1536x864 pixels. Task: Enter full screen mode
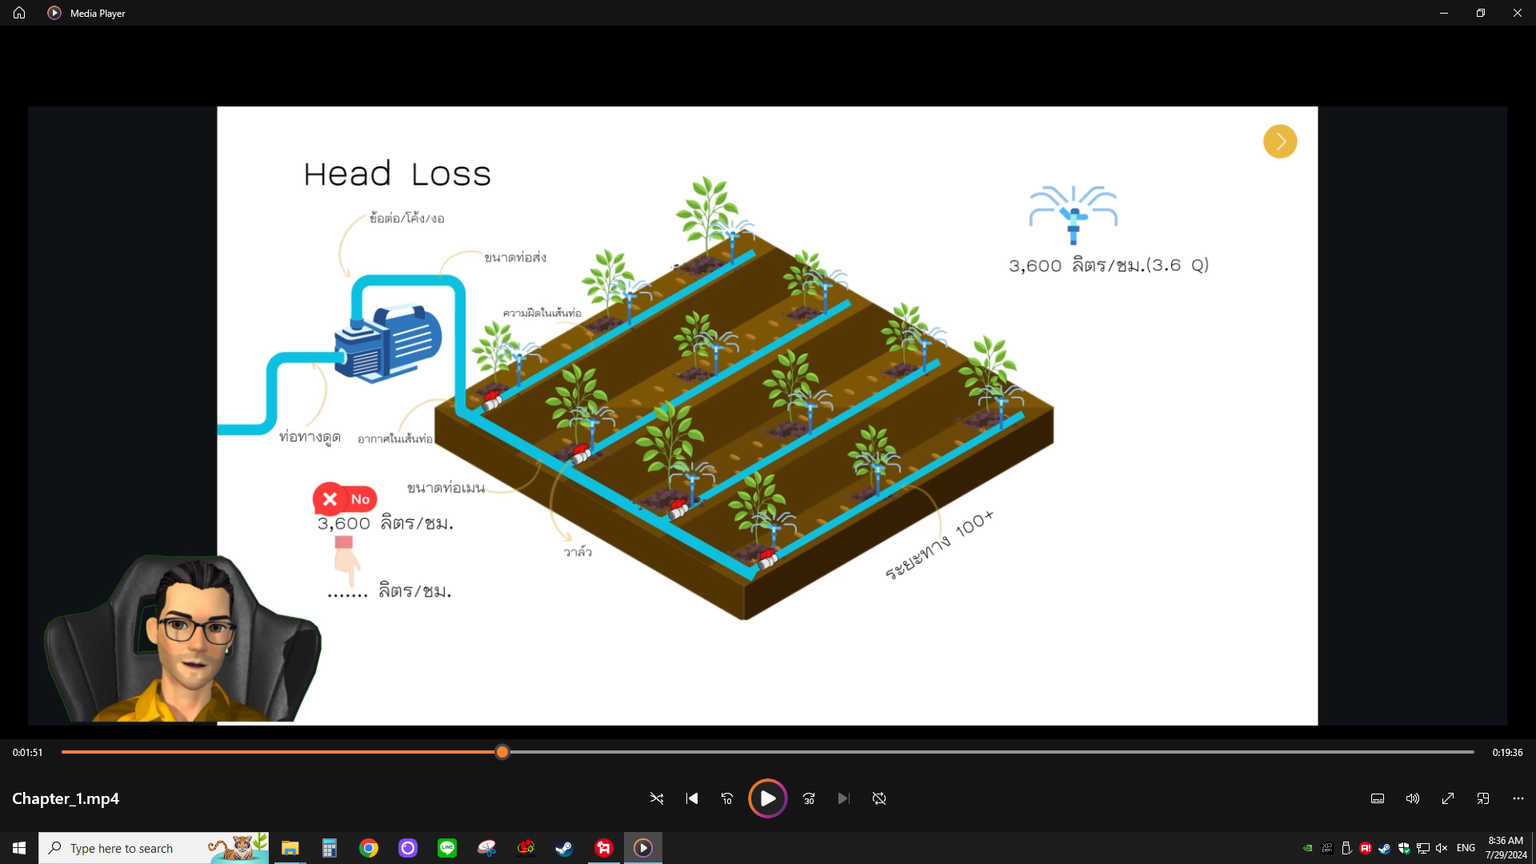1448,799
